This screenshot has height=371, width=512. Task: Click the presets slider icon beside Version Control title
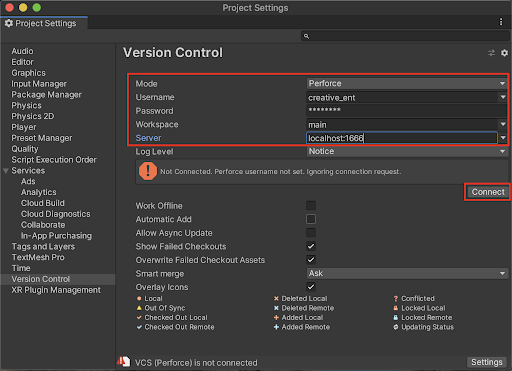pos(491,53)
